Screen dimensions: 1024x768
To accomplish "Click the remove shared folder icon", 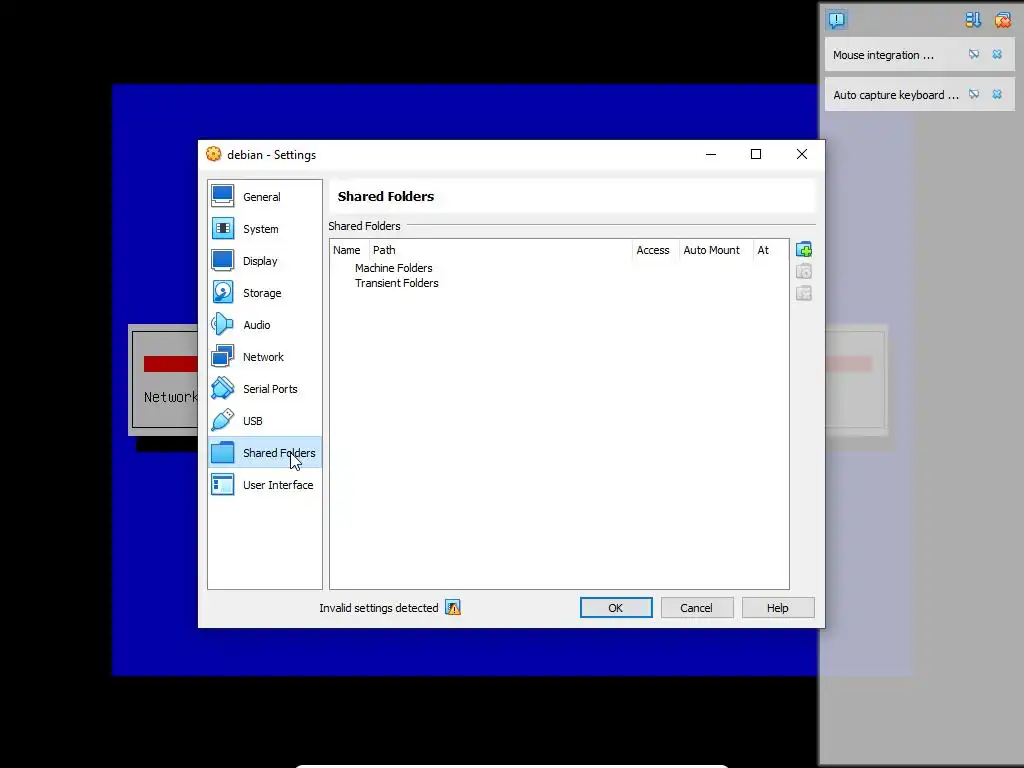I will click(804, 293).
